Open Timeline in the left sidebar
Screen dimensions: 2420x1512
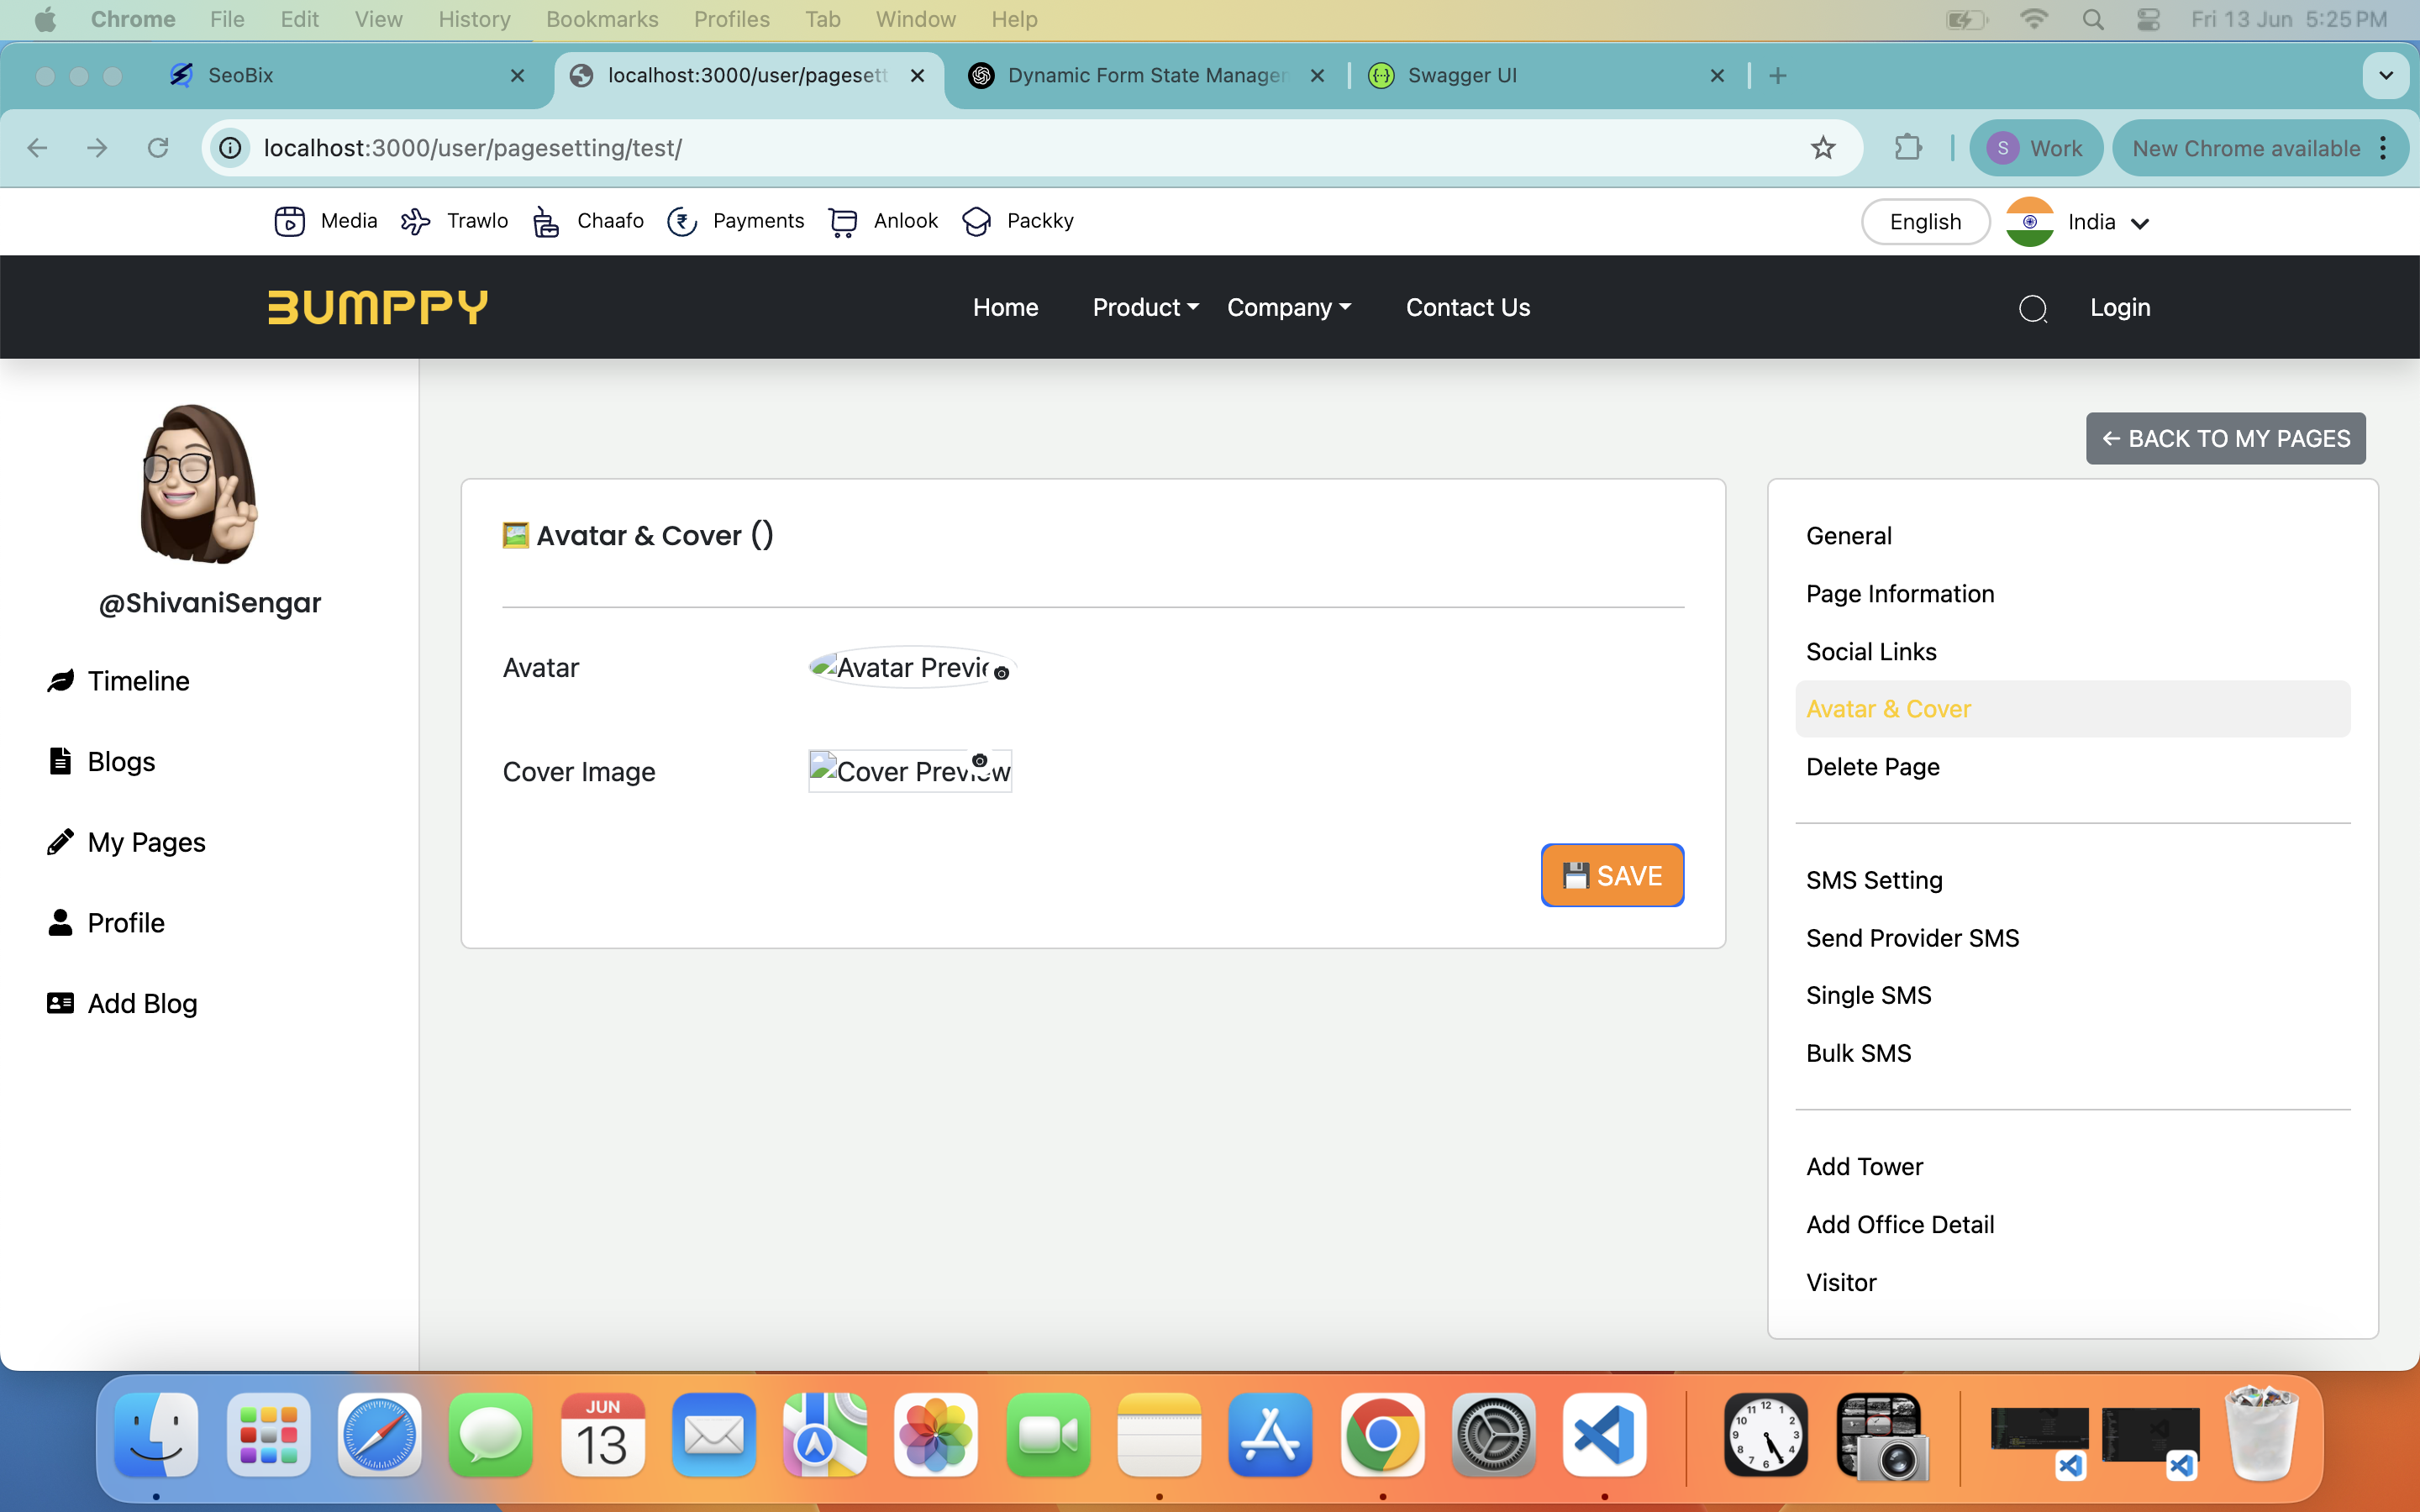pos(138,681)
